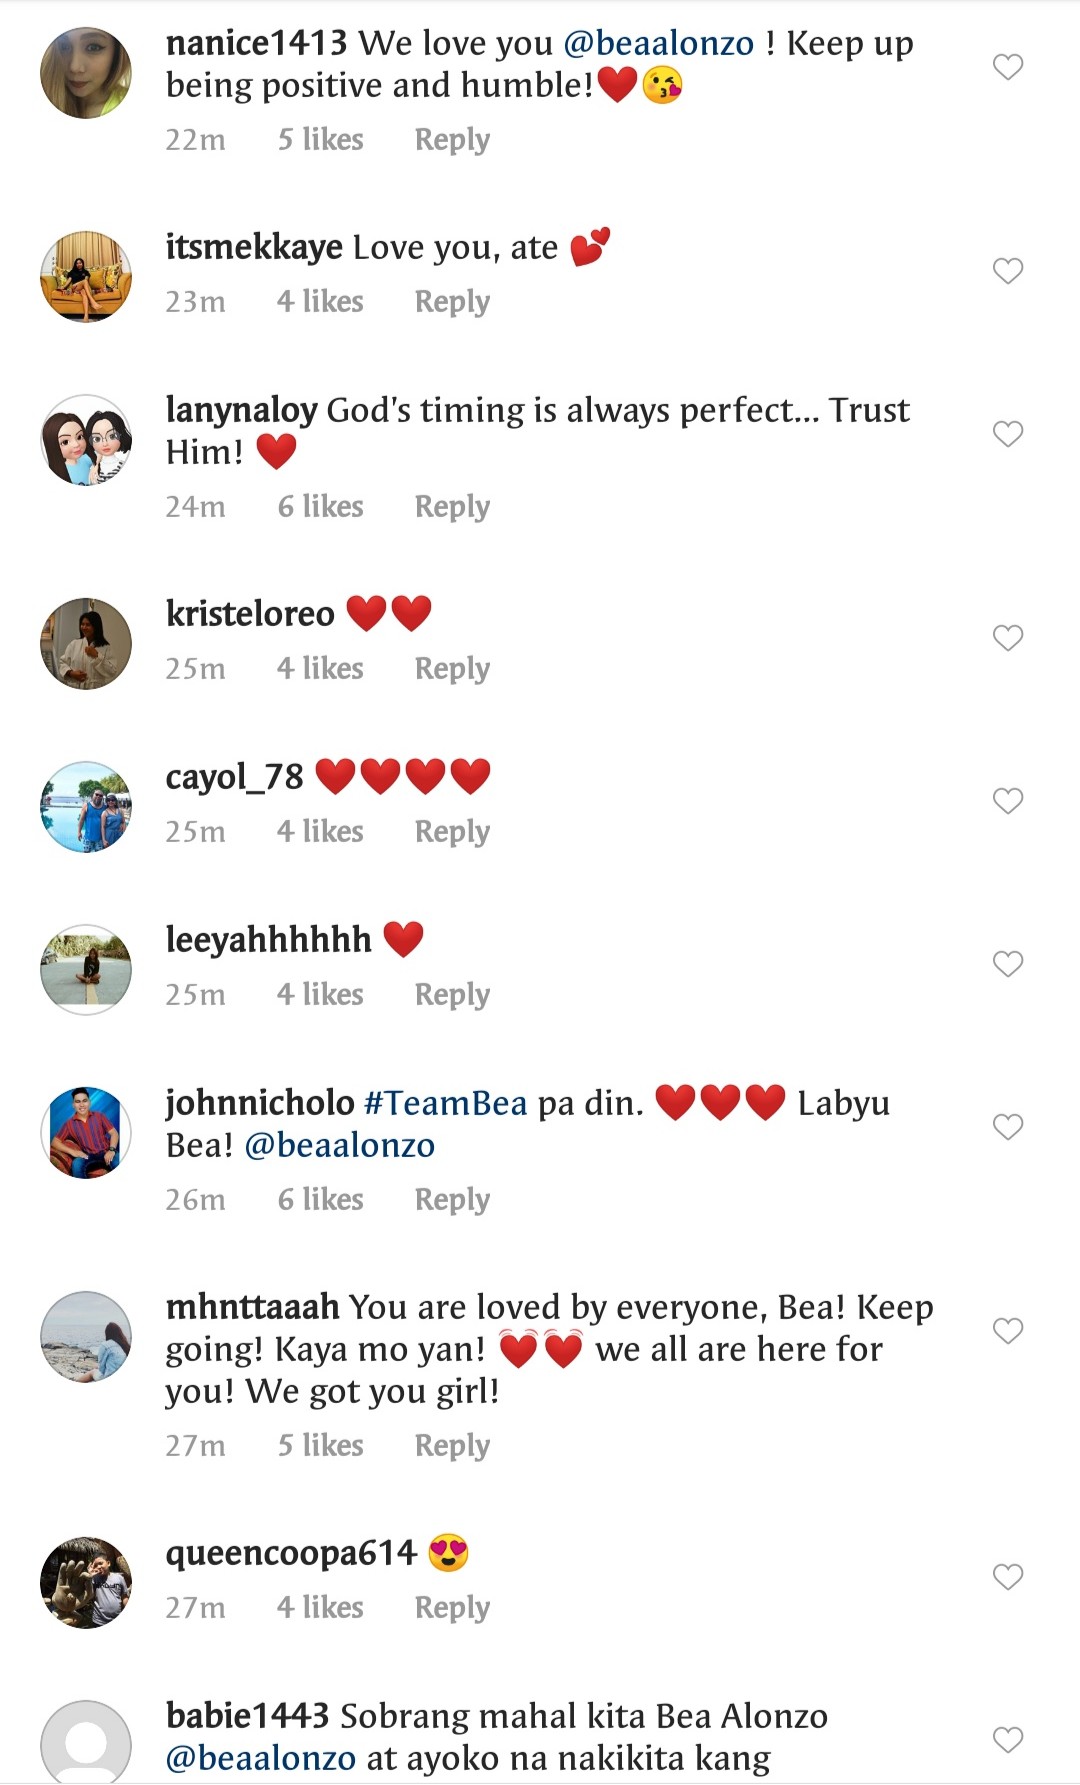Like nanice1413's comment with the heart icon

point(1006,66)
